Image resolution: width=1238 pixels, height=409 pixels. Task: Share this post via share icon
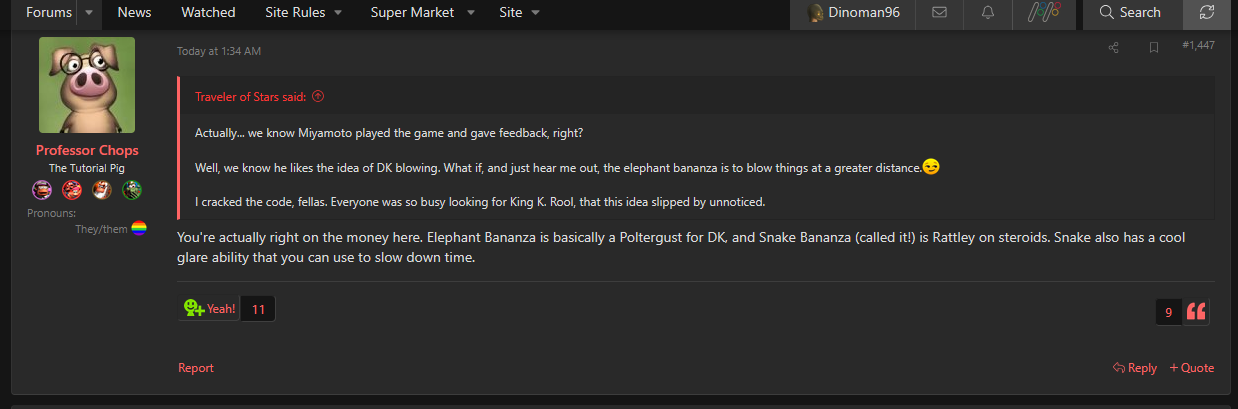tap(1114, 47)
